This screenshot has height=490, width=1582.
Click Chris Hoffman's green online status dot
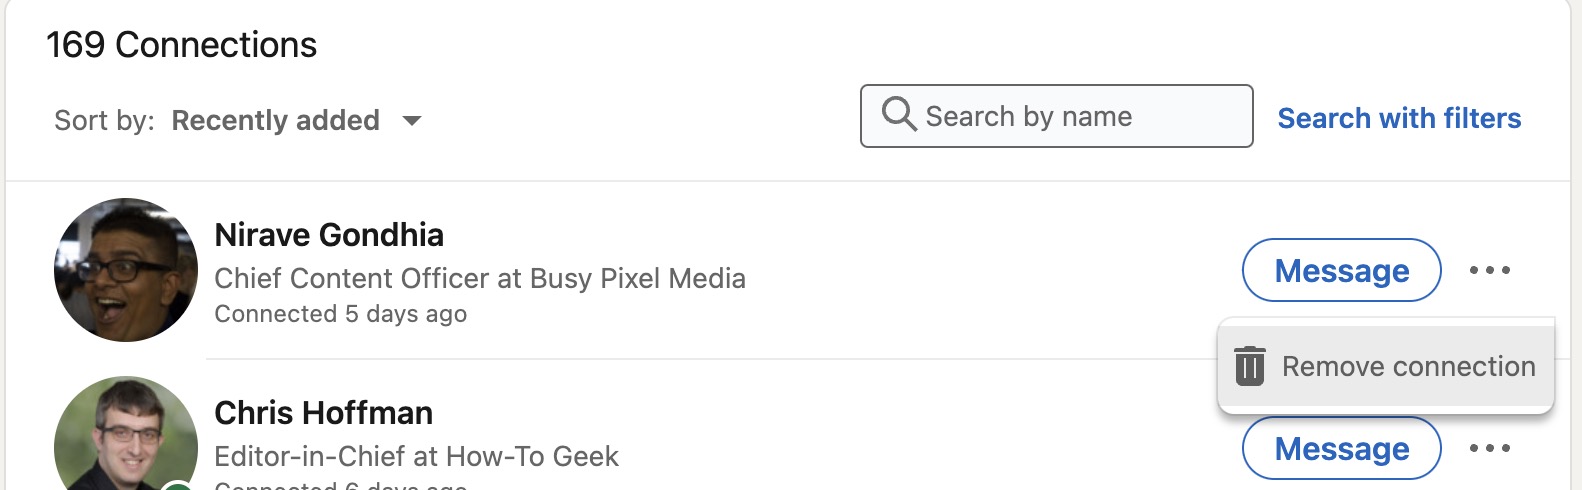click(177, 486)
